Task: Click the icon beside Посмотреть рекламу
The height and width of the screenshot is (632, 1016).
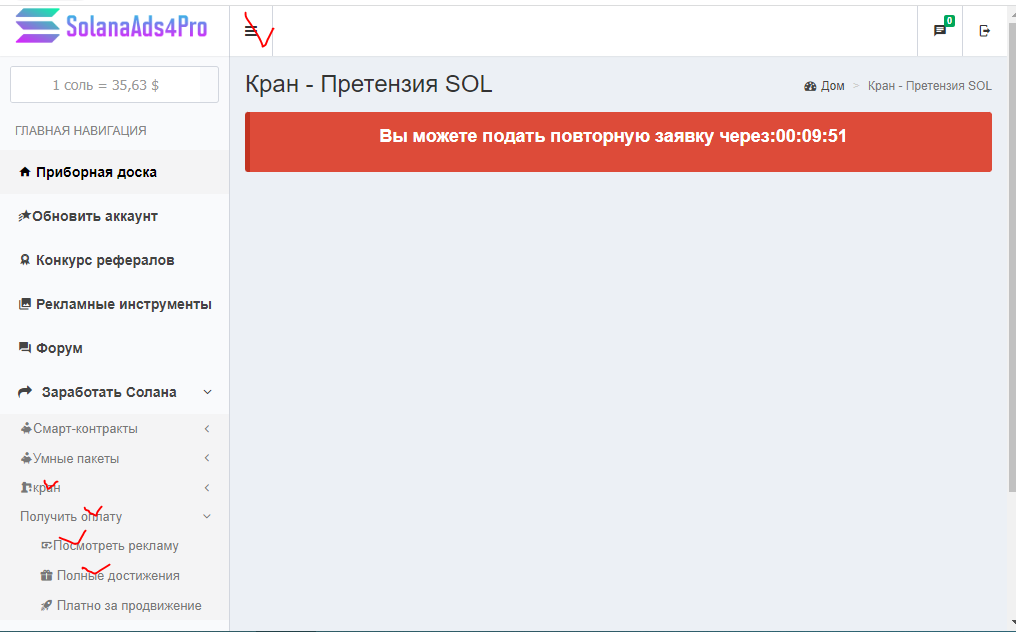Action: pyautogui.click(x=46, y=545)
